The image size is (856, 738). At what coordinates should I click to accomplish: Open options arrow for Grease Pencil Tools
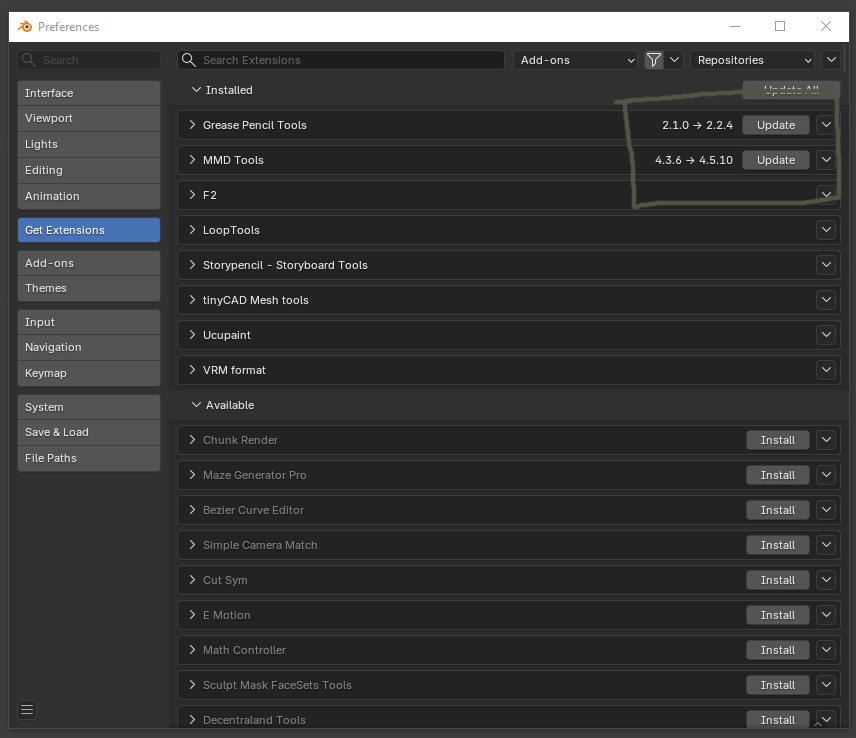825,125
